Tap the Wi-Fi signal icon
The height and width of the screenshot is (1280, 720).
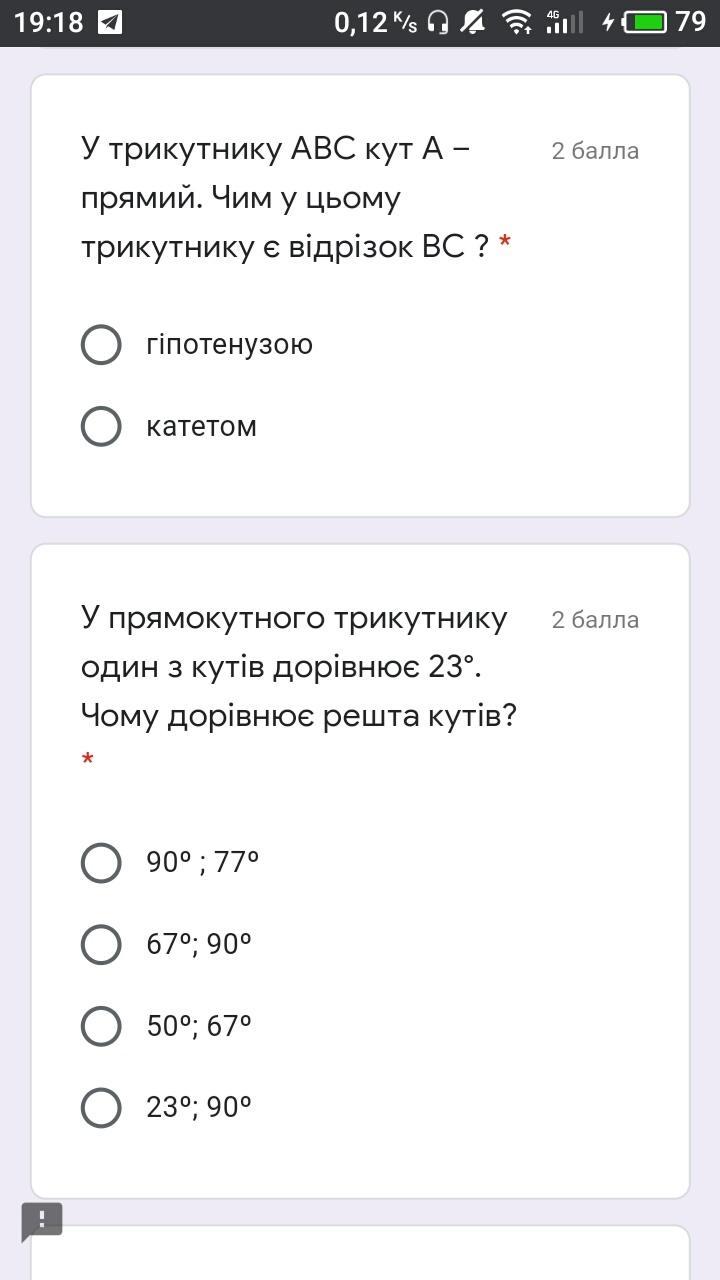517,22
